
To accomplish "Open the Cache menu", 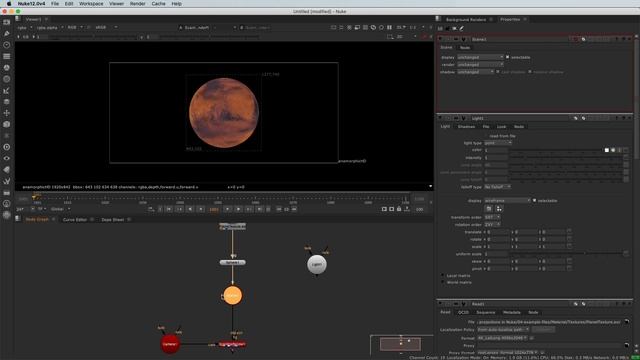I will 158,4.
